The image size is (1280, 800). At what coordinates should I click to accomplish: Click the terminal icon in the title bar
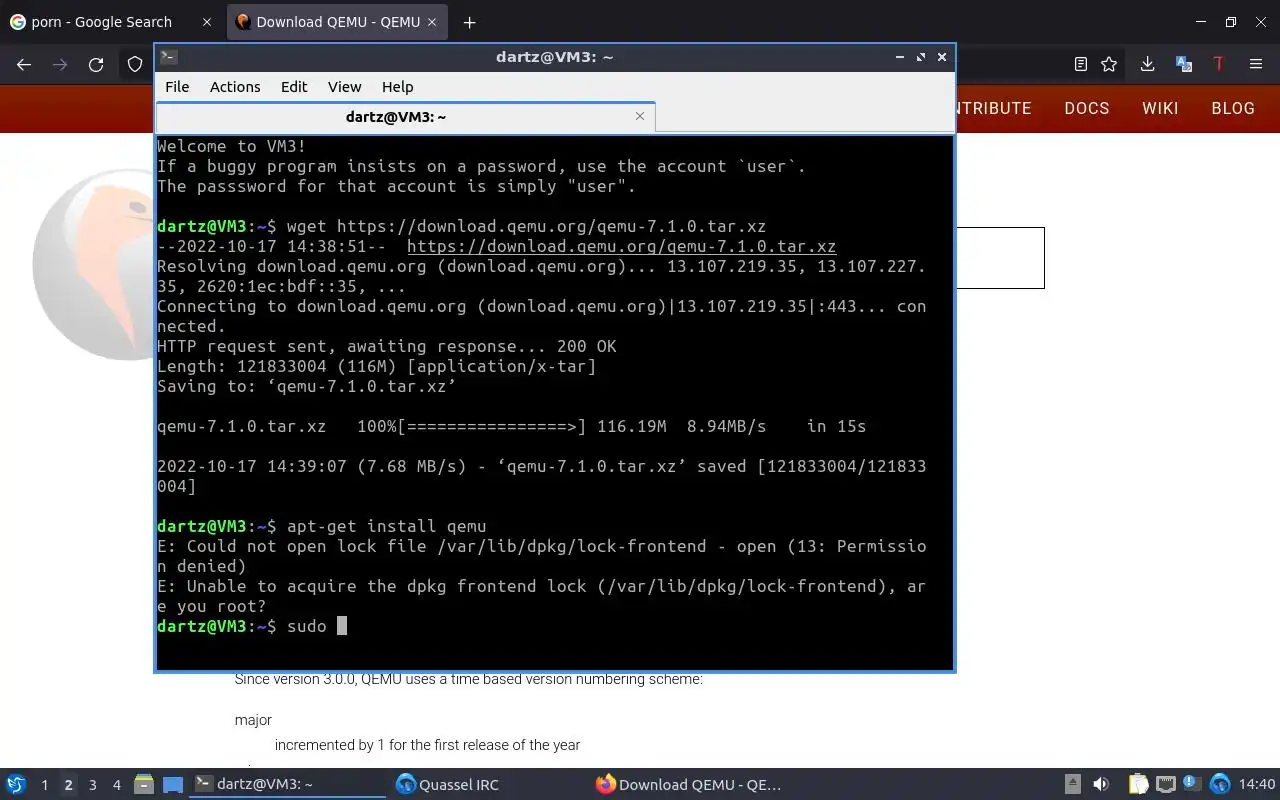(169, 57)
